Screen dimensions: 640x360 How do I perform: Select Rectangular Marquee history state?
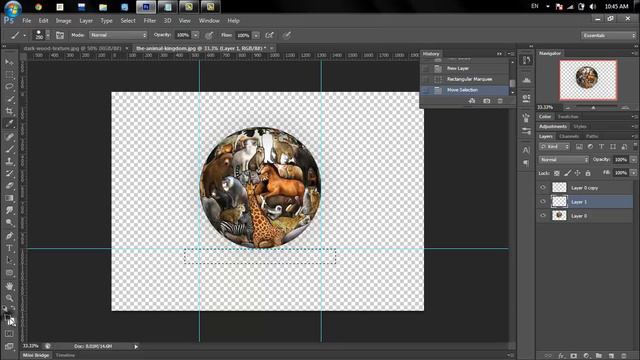pos(465,79)
